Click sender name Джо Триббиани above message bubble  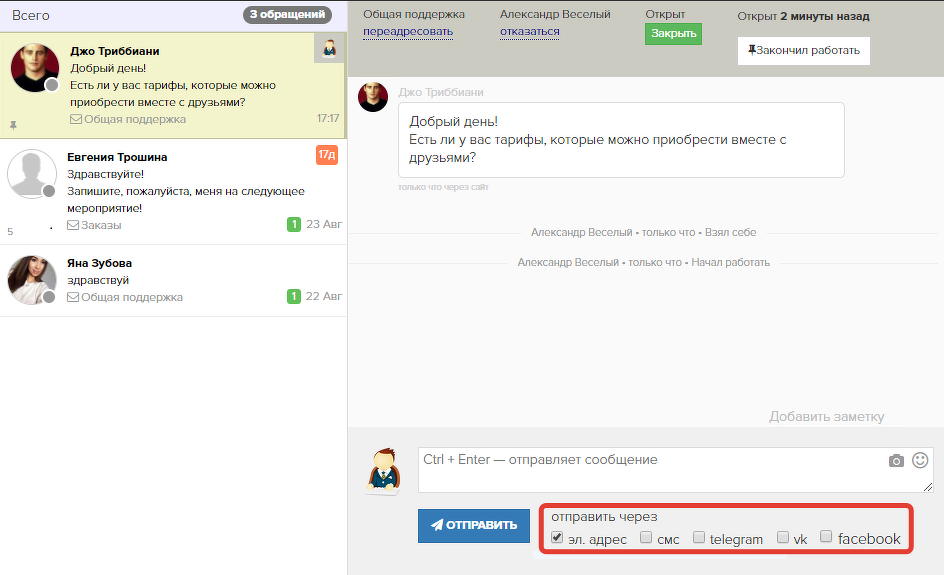point(441,92)
